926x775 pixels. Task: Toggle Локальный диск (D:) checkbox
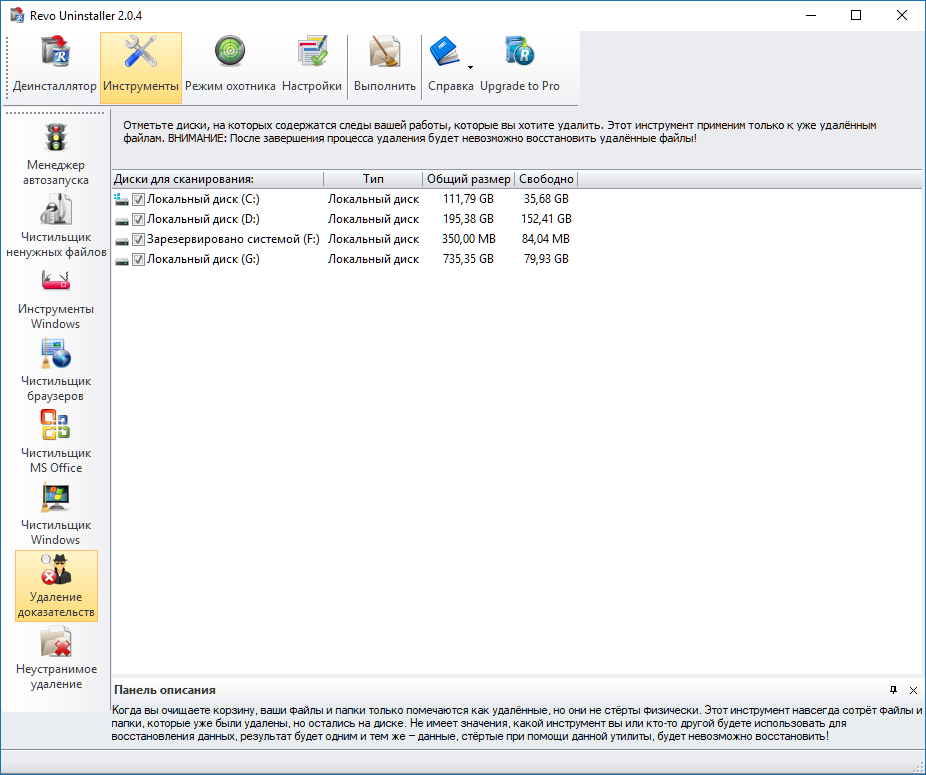139,219
